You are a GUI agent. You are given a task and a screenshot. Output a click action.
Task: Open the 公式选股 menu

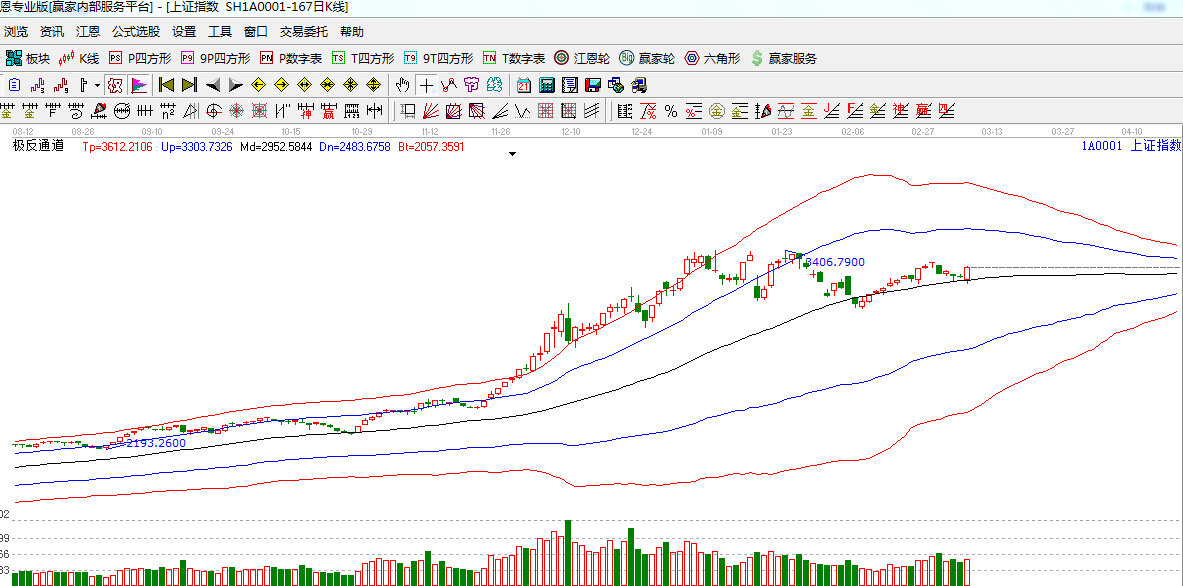135,32
